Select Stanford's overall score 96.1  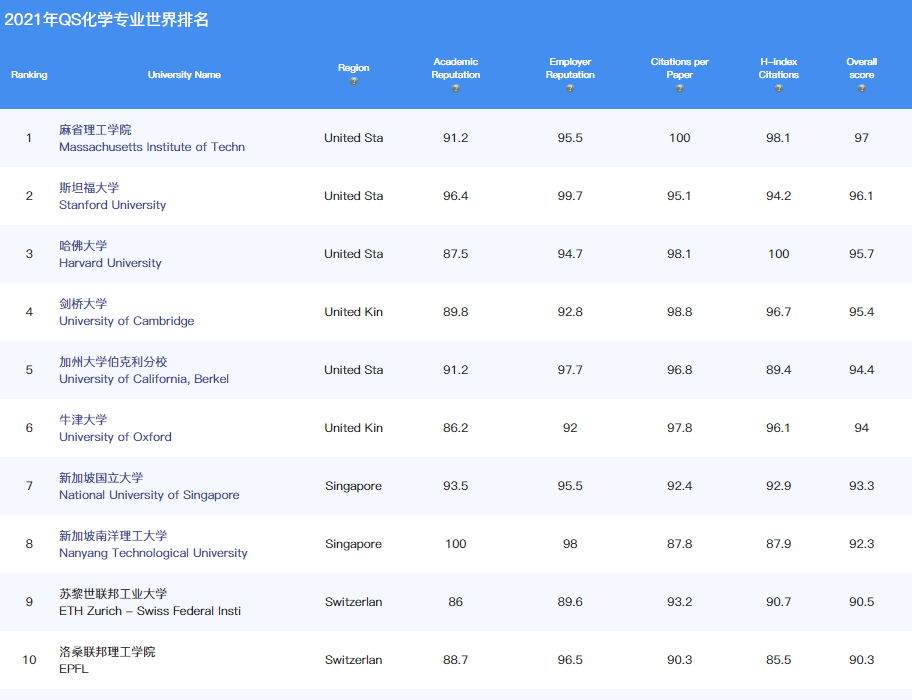click(x=861, y=196)
